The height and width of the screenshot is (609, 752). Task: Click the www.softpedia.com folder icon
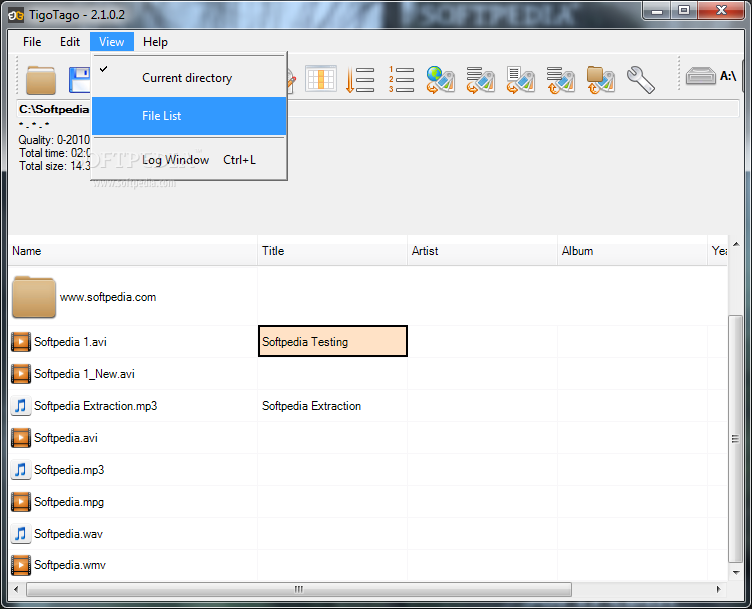pyautogui.click(x=34, y=297)
